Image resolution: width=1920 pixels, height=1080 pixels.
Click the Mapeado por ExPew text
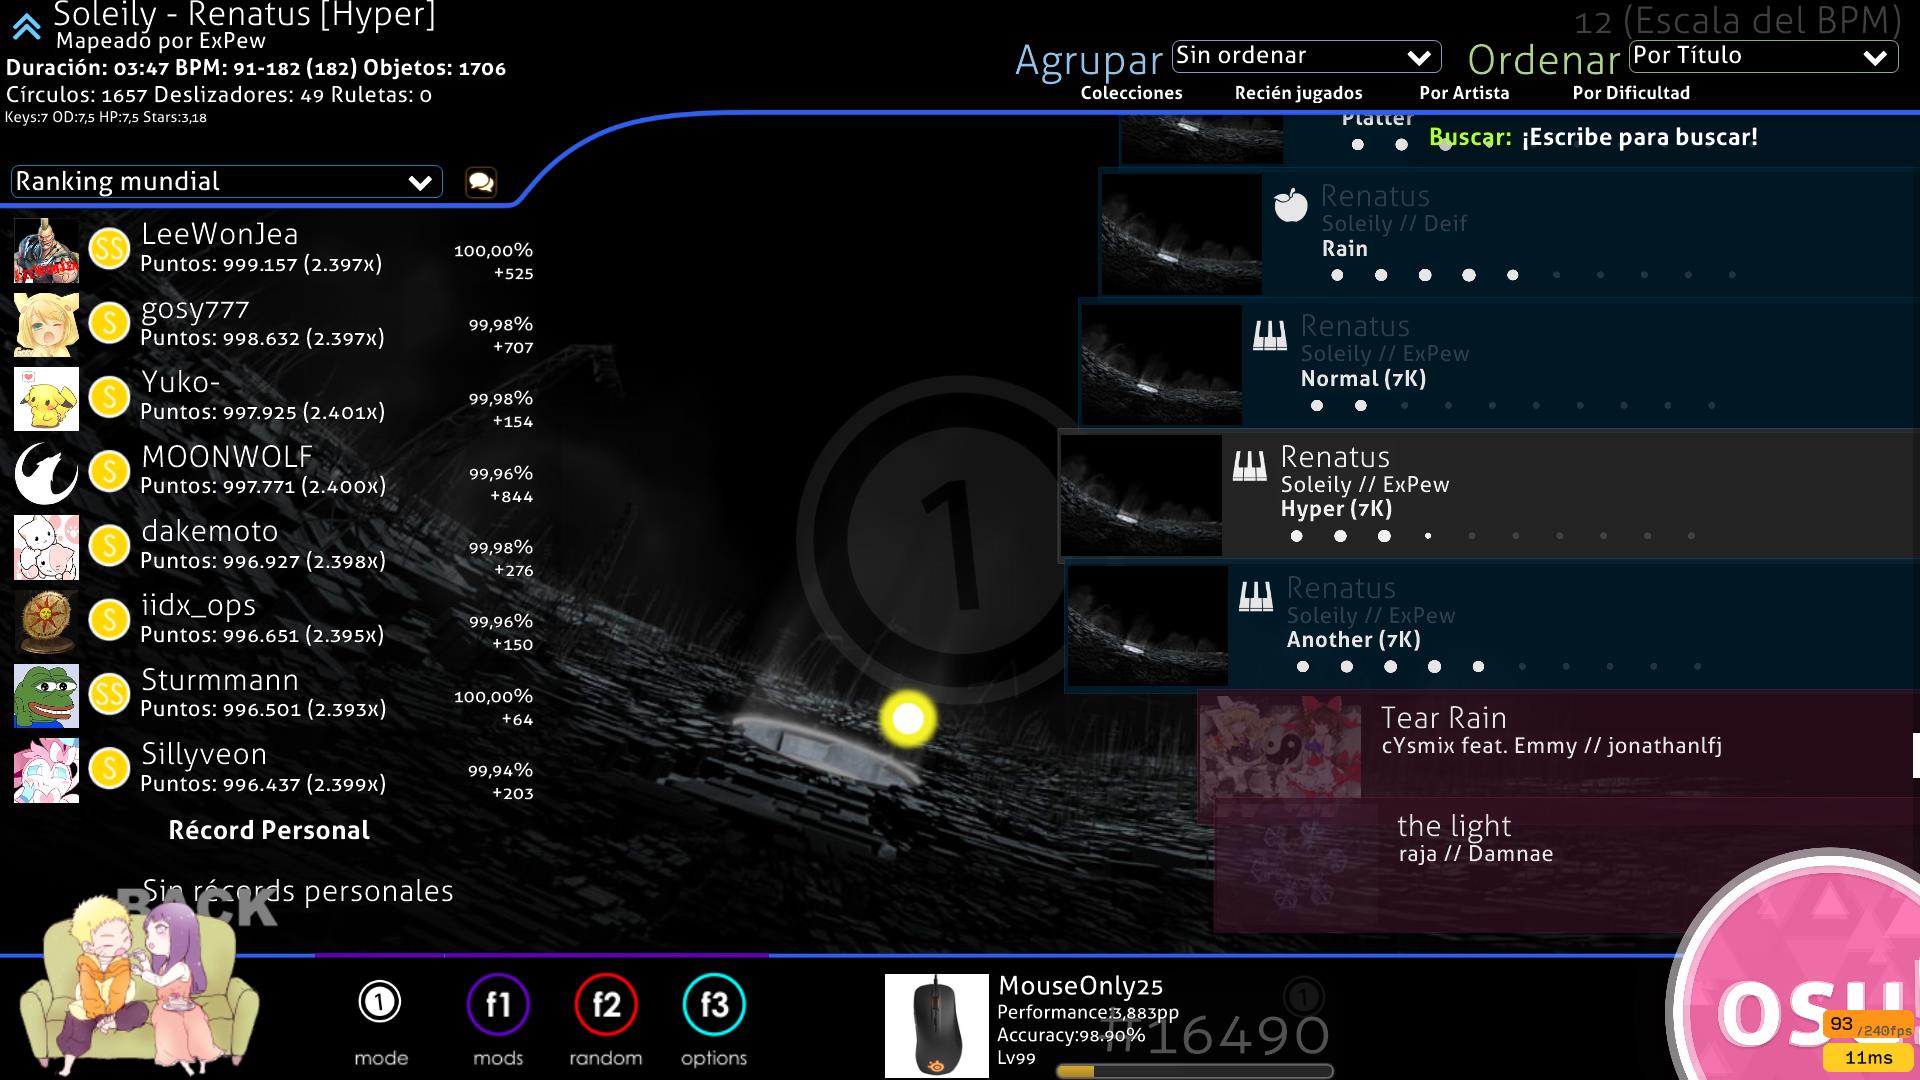click(x=161, y=41)
